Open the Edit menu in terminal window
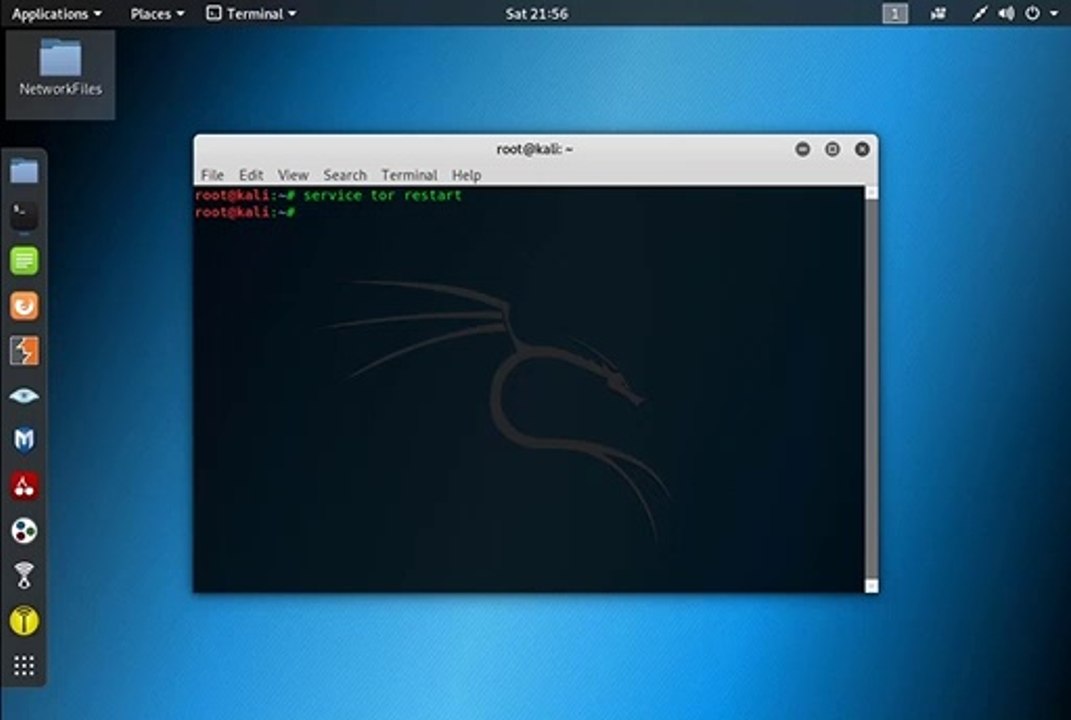 (251, 175)
